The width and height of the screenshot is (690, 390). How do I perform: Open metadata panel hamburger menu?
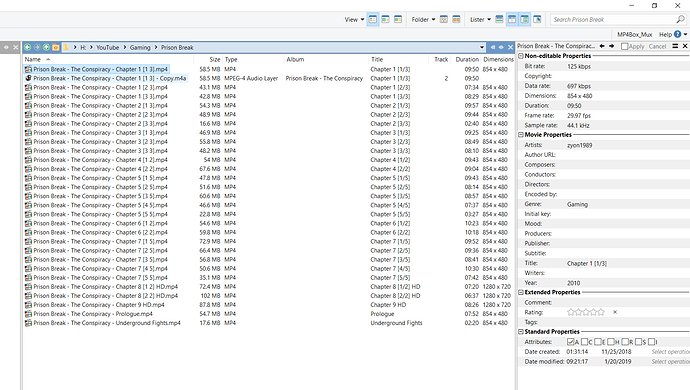coord(675,46)
